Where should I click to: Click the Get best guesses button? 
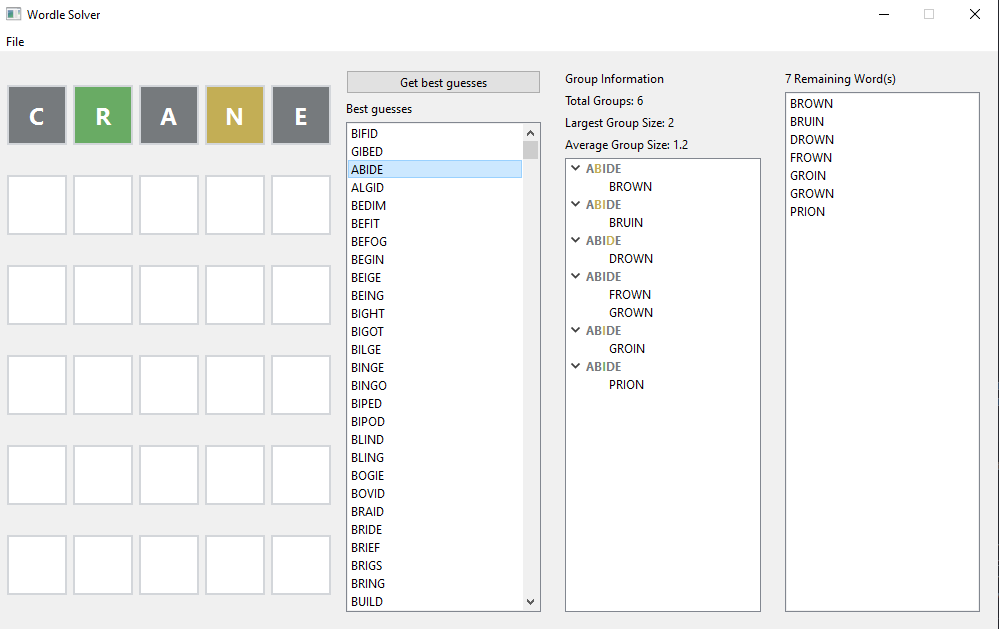[x=443, y=82]
